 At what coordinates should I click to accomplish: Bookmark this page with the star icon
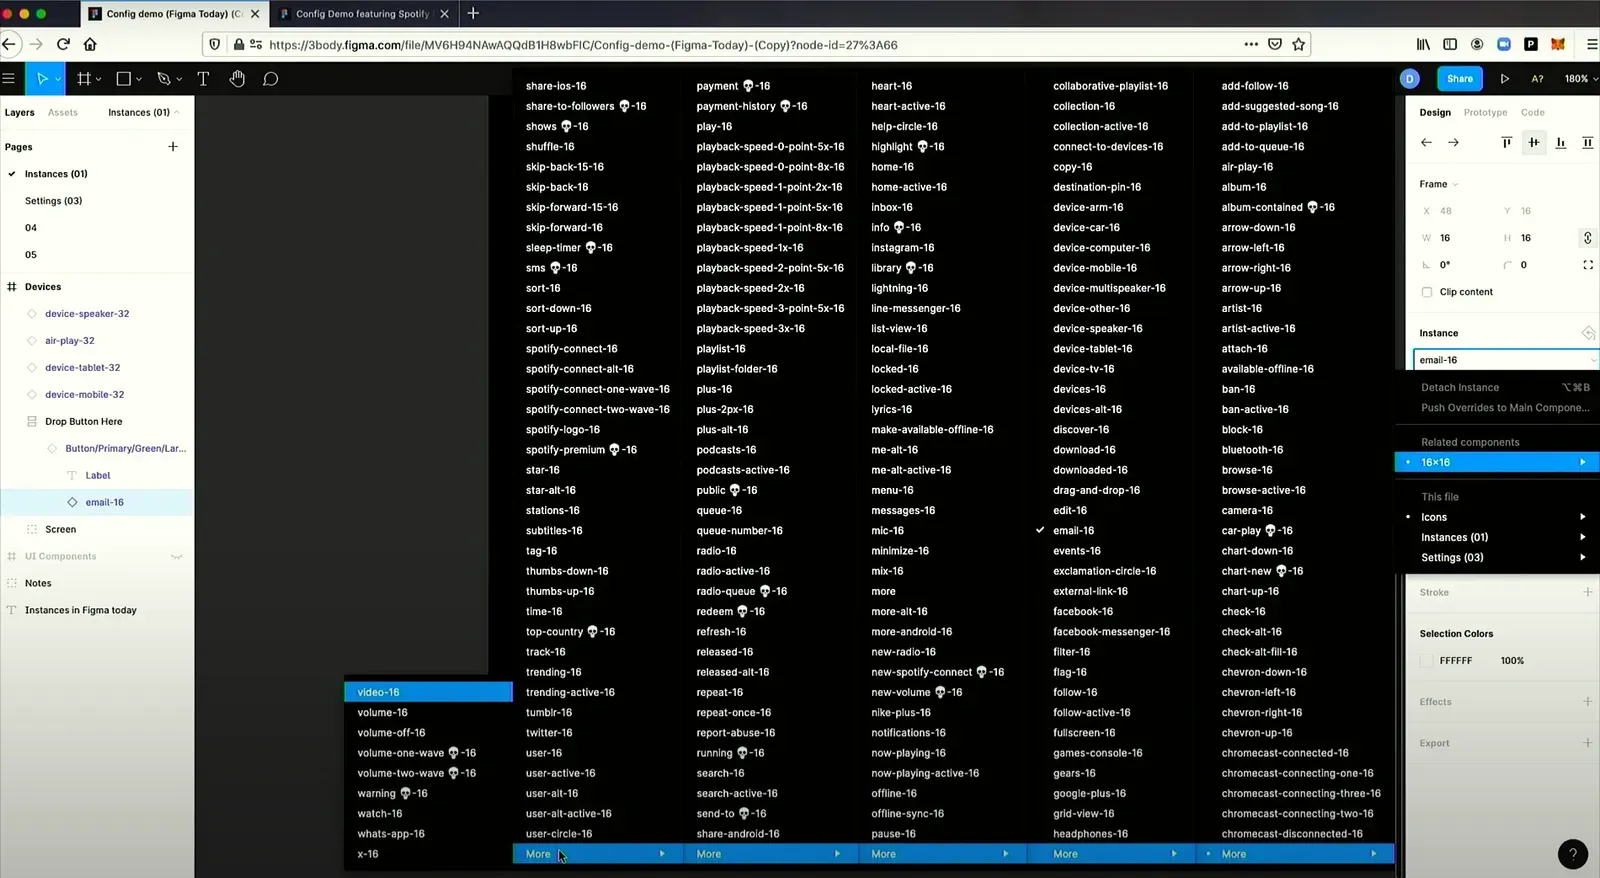(x=1299, y=44)
